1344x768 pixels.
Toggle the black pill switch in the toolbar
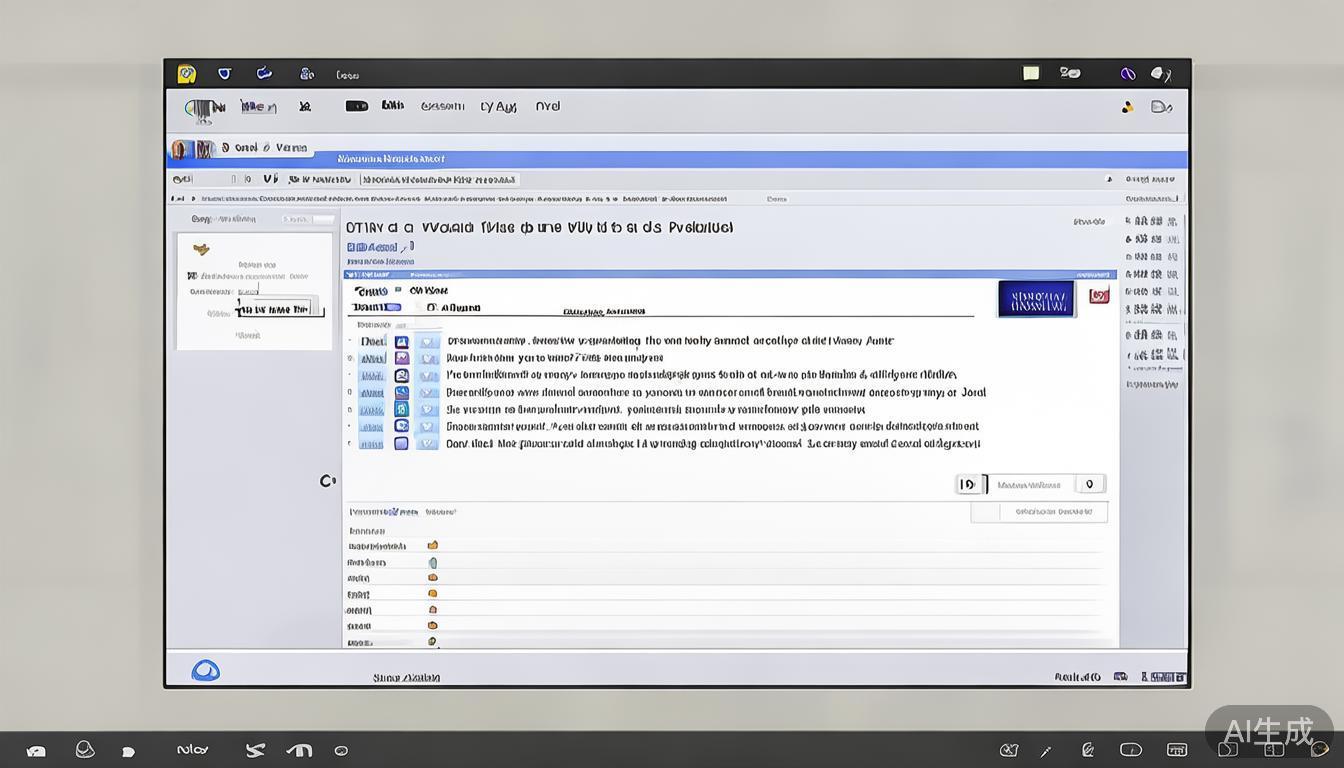tap(356, 106)
